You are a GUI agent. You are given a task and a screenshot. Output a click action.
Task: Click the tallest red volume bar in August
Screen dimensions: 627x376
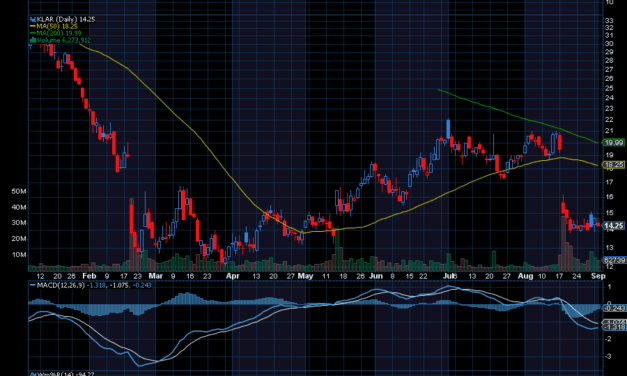coord(563,244)
